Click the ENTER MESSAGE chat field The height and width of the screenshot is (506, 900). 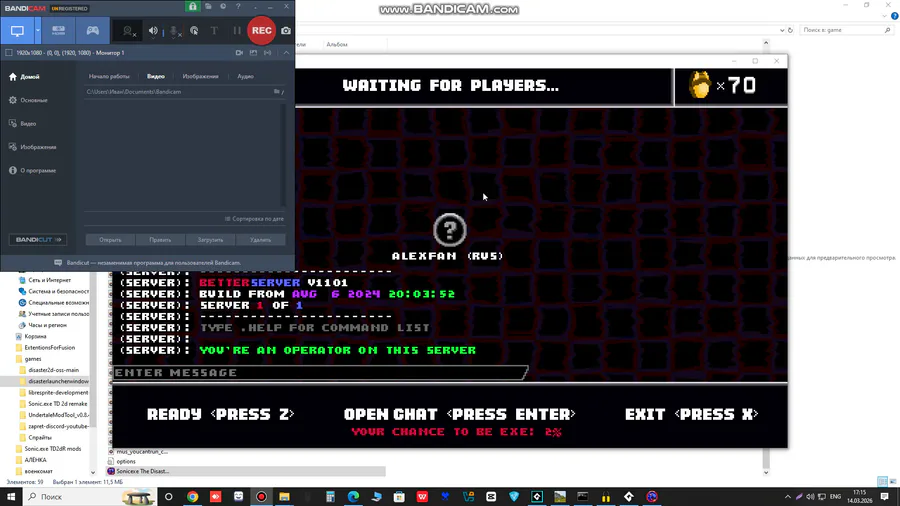coord(319,373)
